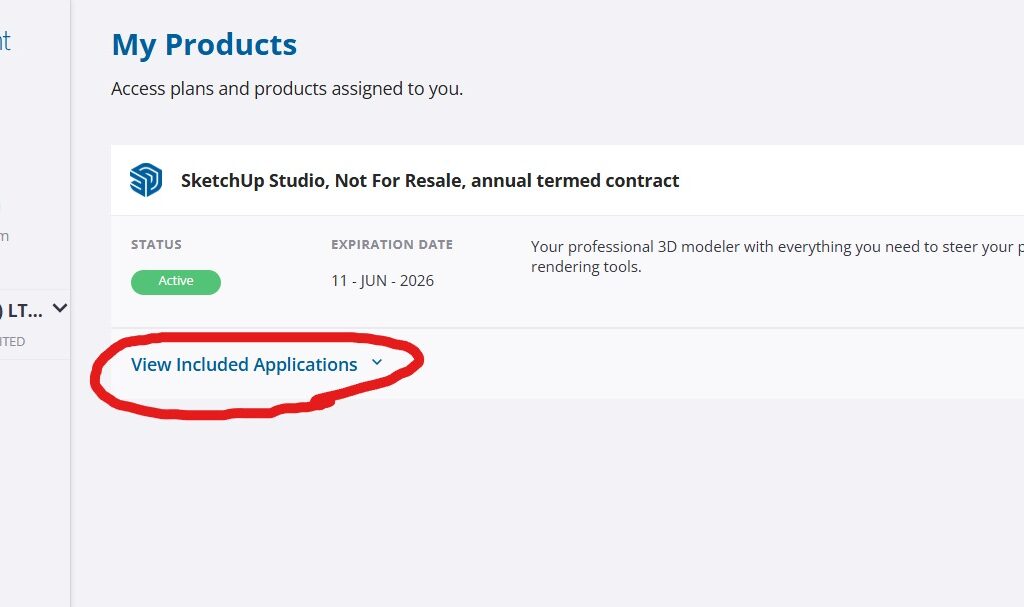1024x607 pixels.
Task: Click the SketchUp logo icon
Action: pos(146,180)
